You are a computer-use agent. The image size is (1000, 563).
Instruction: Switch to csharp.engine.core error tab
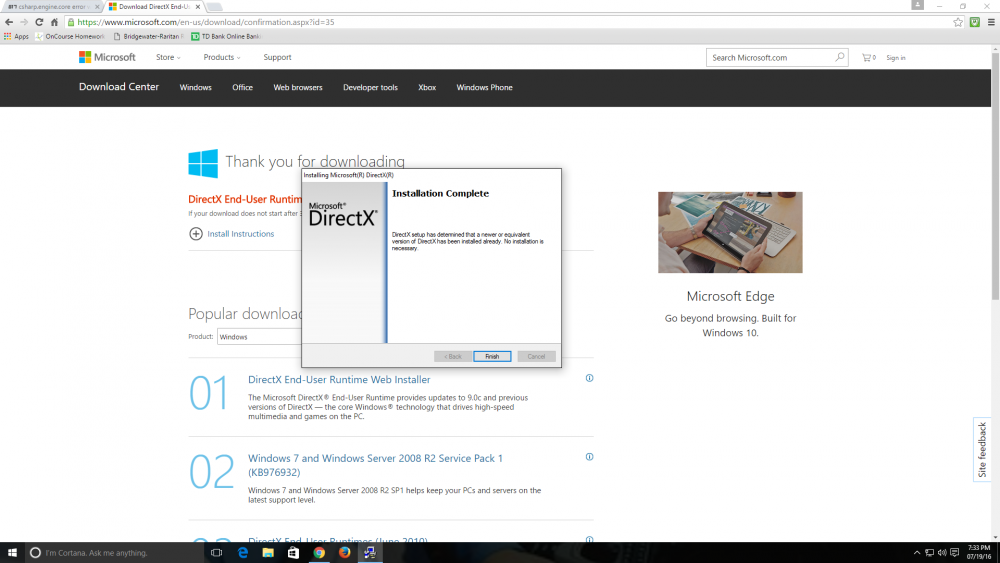(x=50, y=6)
